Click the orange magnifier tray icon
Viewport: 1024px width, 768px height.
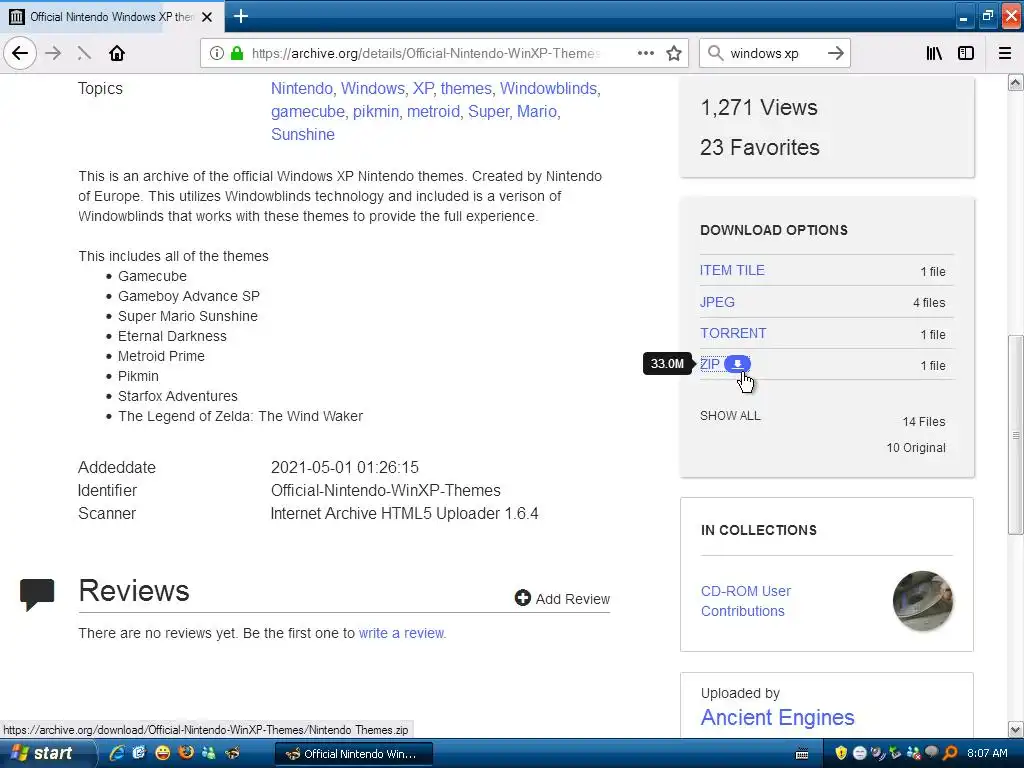[950, 753]
